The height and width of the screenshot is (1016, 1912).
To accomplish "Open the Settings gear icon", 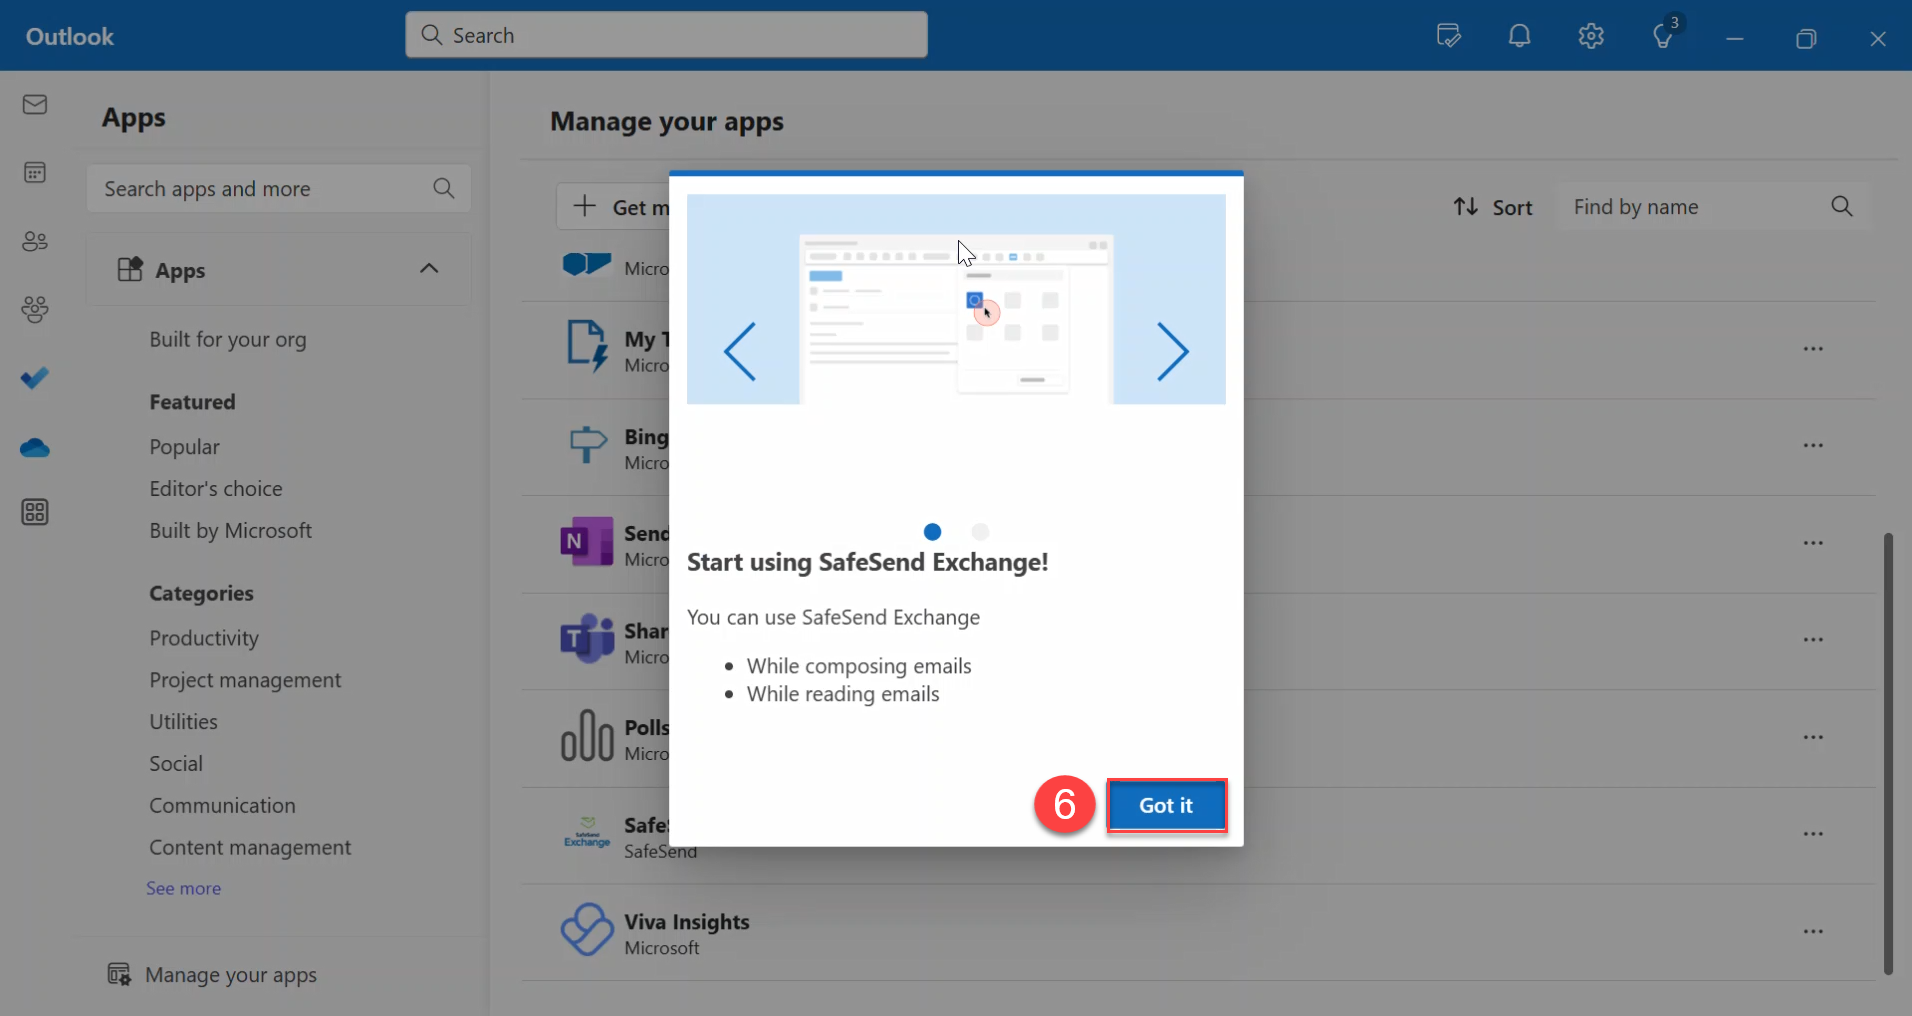I will (1591, 37).
